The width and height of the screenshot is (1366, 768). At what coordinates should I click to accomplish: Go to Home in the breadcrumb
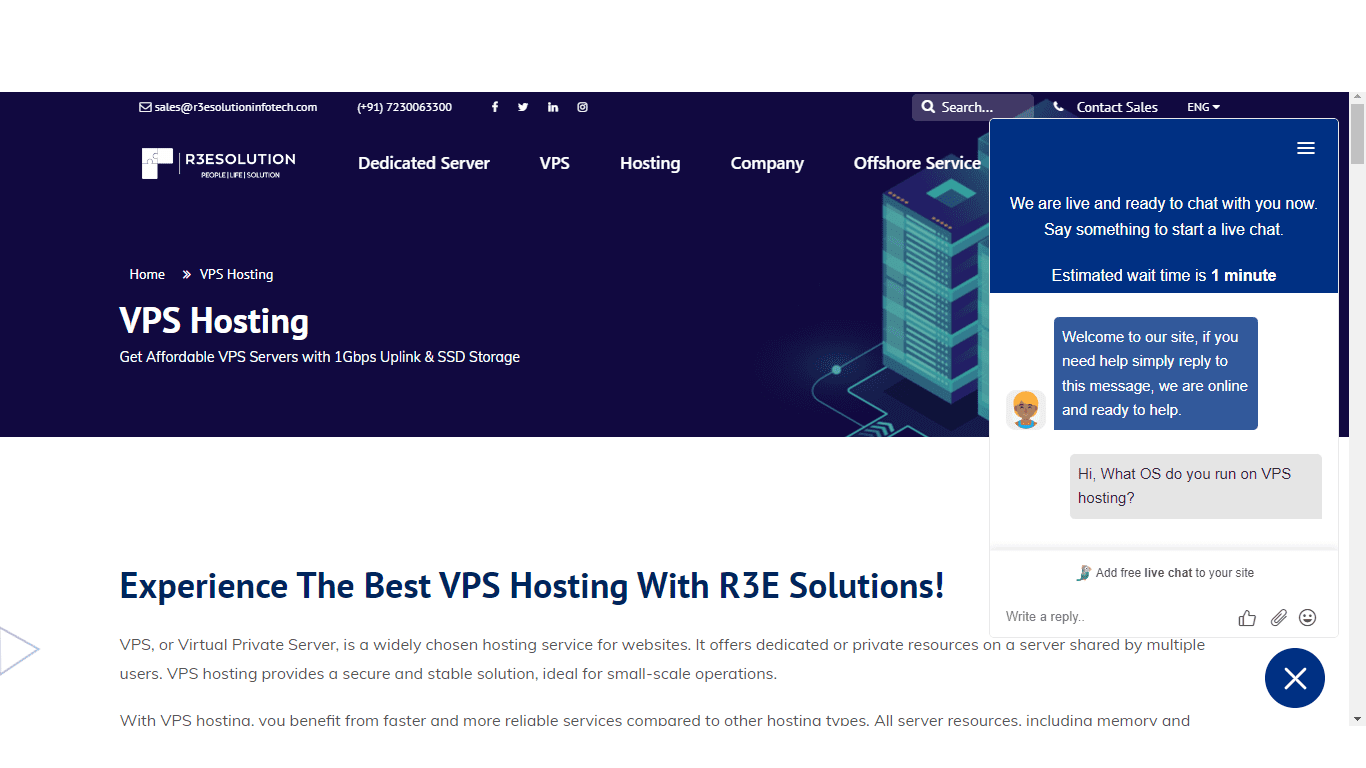(147, 274)
